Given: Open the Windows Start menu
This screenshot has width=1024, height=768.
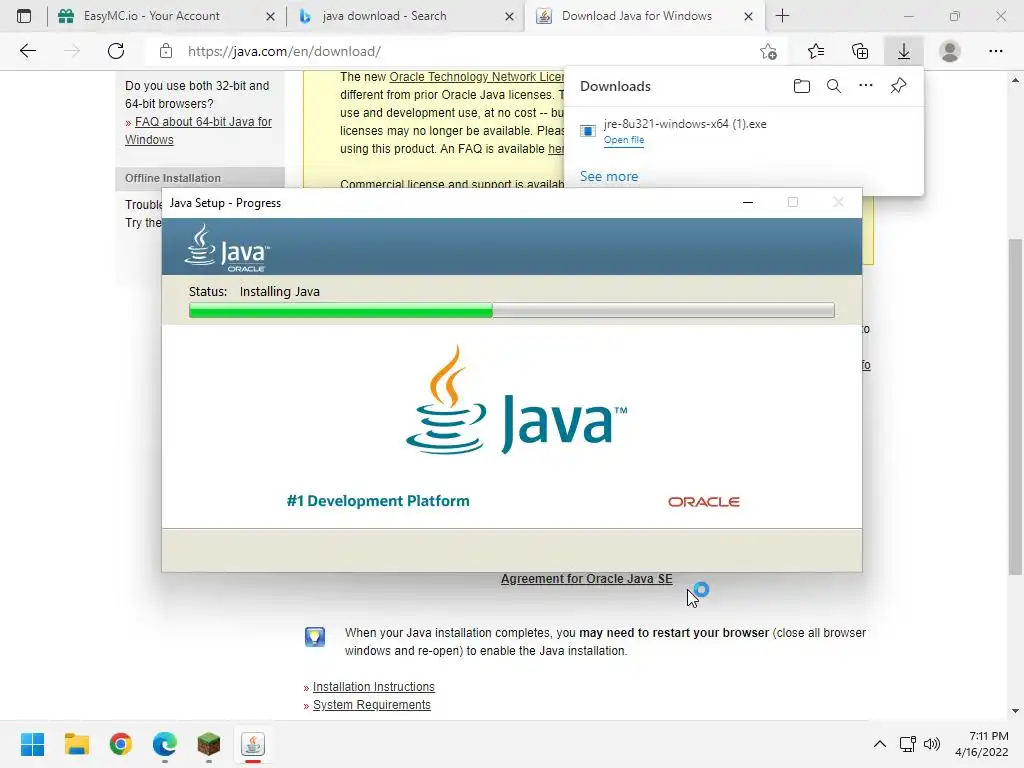Looking at the screenshot, I should pos(33,744).
